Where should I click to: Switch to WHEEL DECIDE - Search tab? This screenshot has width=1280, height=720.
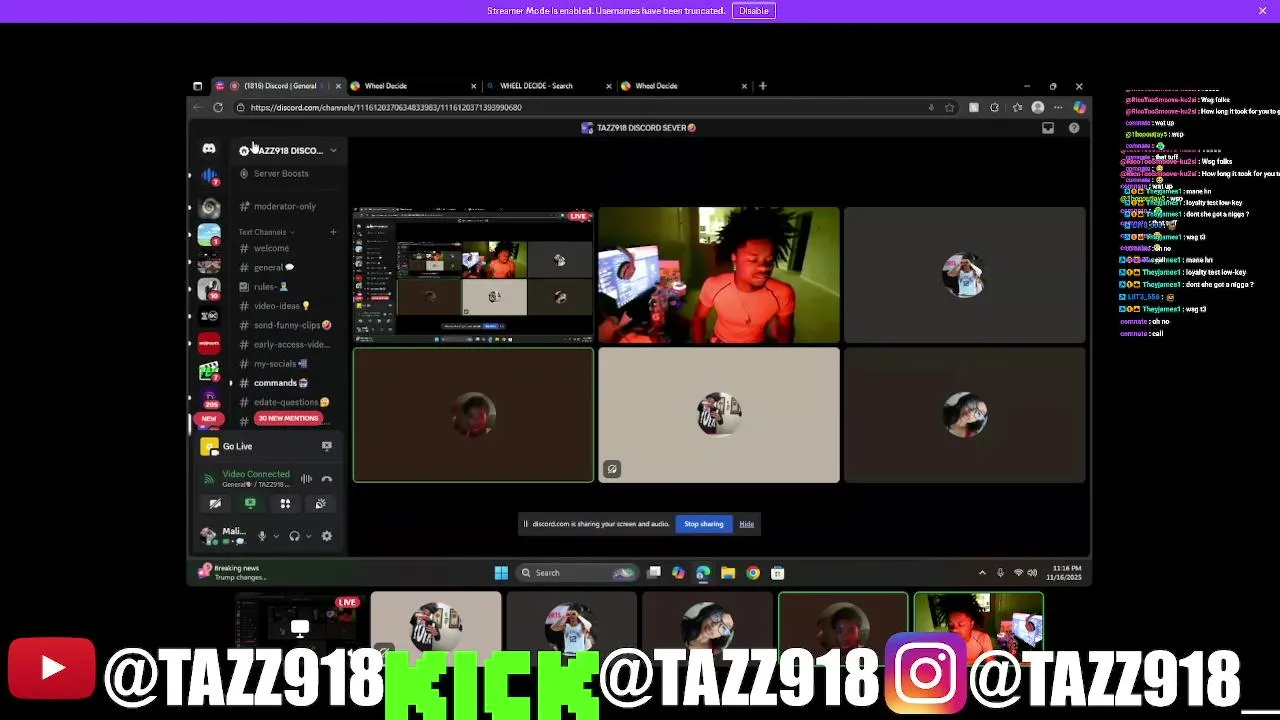(548, 86)
